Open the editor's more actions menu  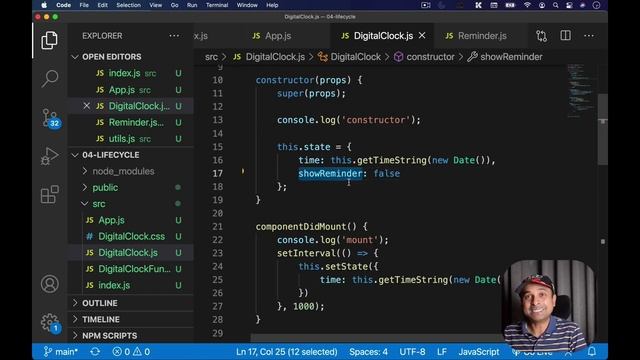(589, 36)
